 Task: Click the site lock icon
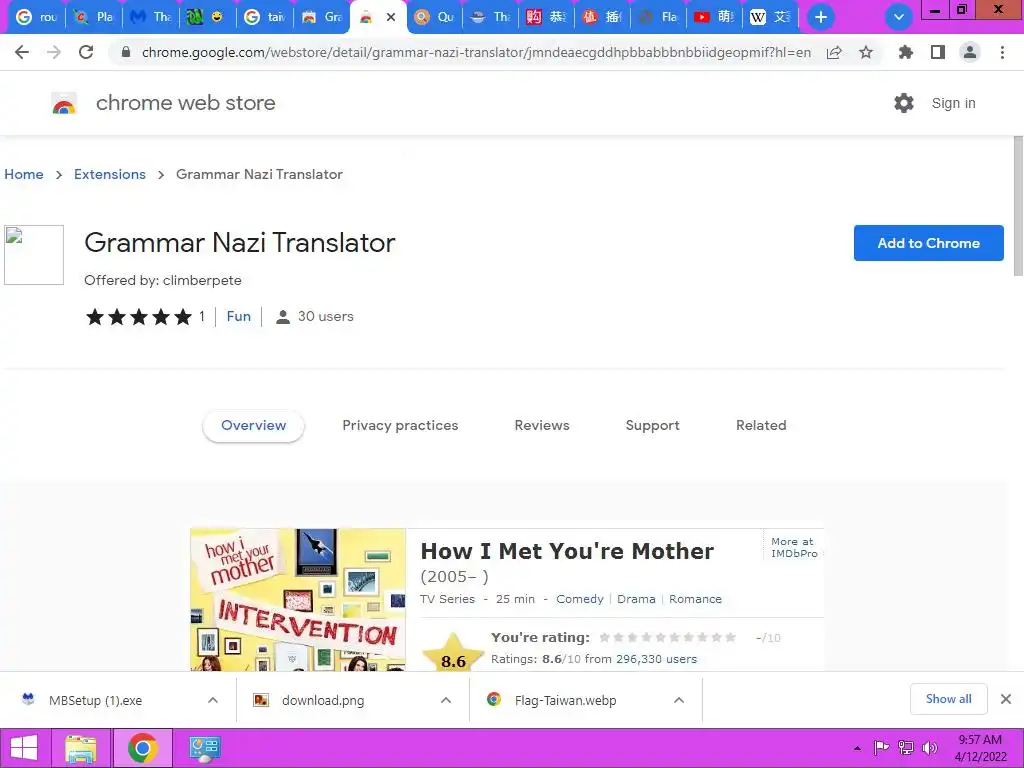pos(126,52)
